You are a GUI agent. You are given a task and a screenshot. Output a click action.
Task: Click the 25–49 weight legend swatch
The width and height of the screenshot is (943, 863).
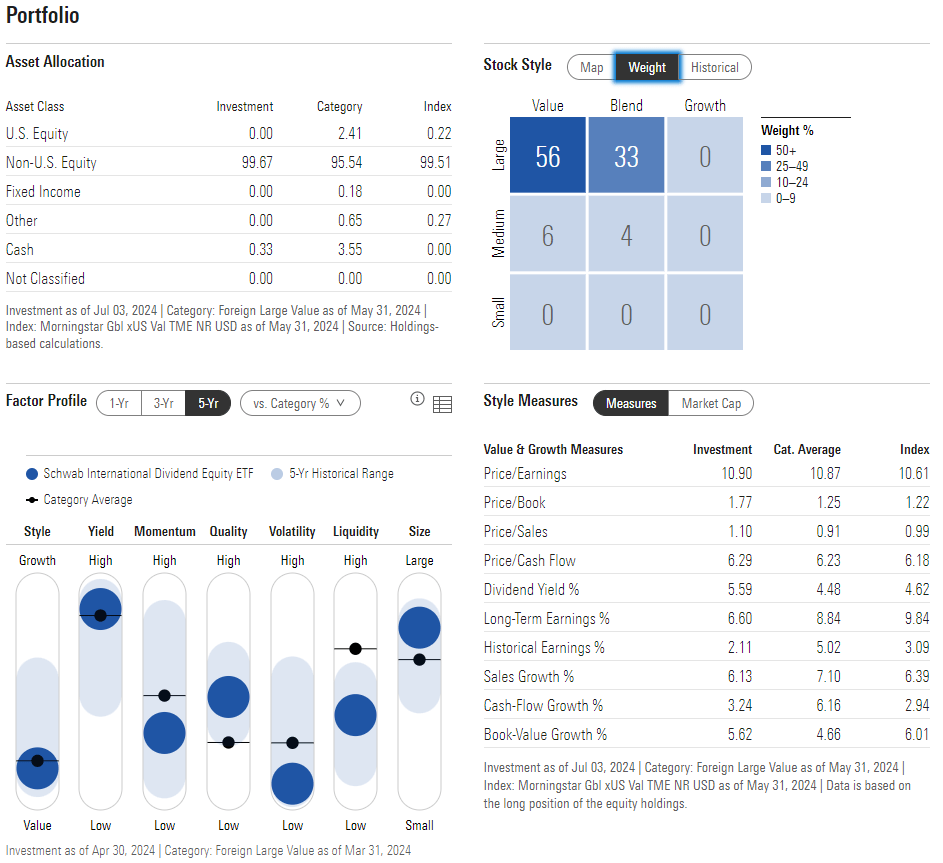pyautogui.click(x=766, y=166)
